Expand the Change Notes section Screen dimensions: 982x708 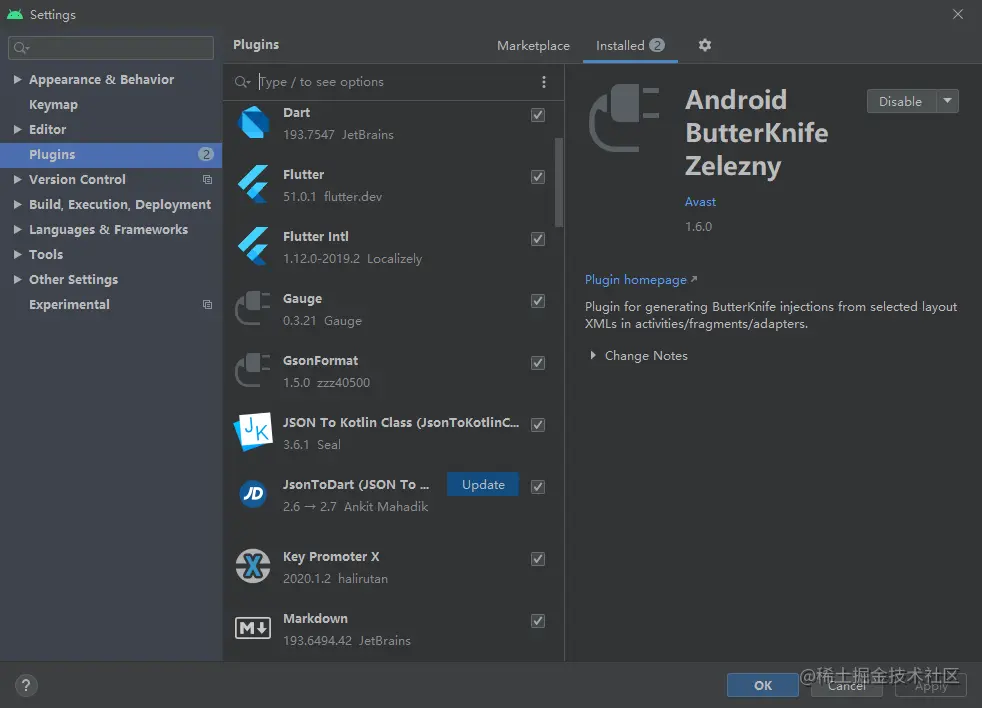pyautogui.click(x=593, y=356)
